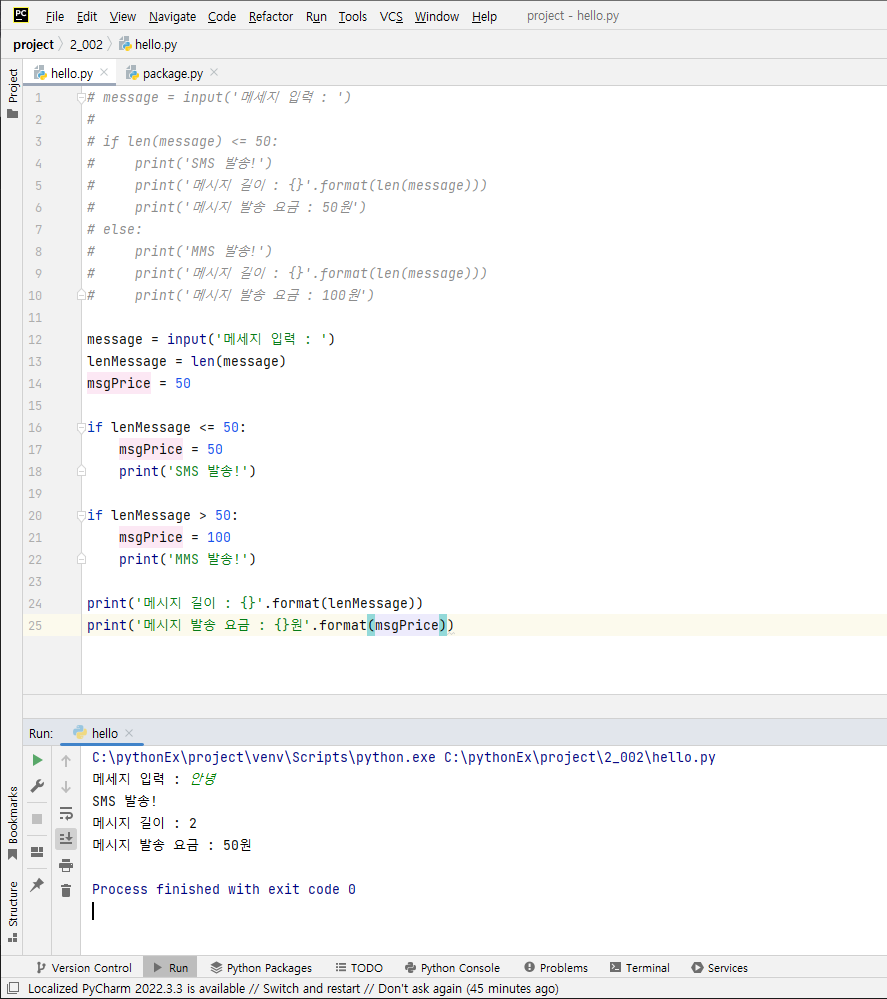Open the Refactor menu
The height and width of the screenshot is (999, 887).
[x=271, y=17]
